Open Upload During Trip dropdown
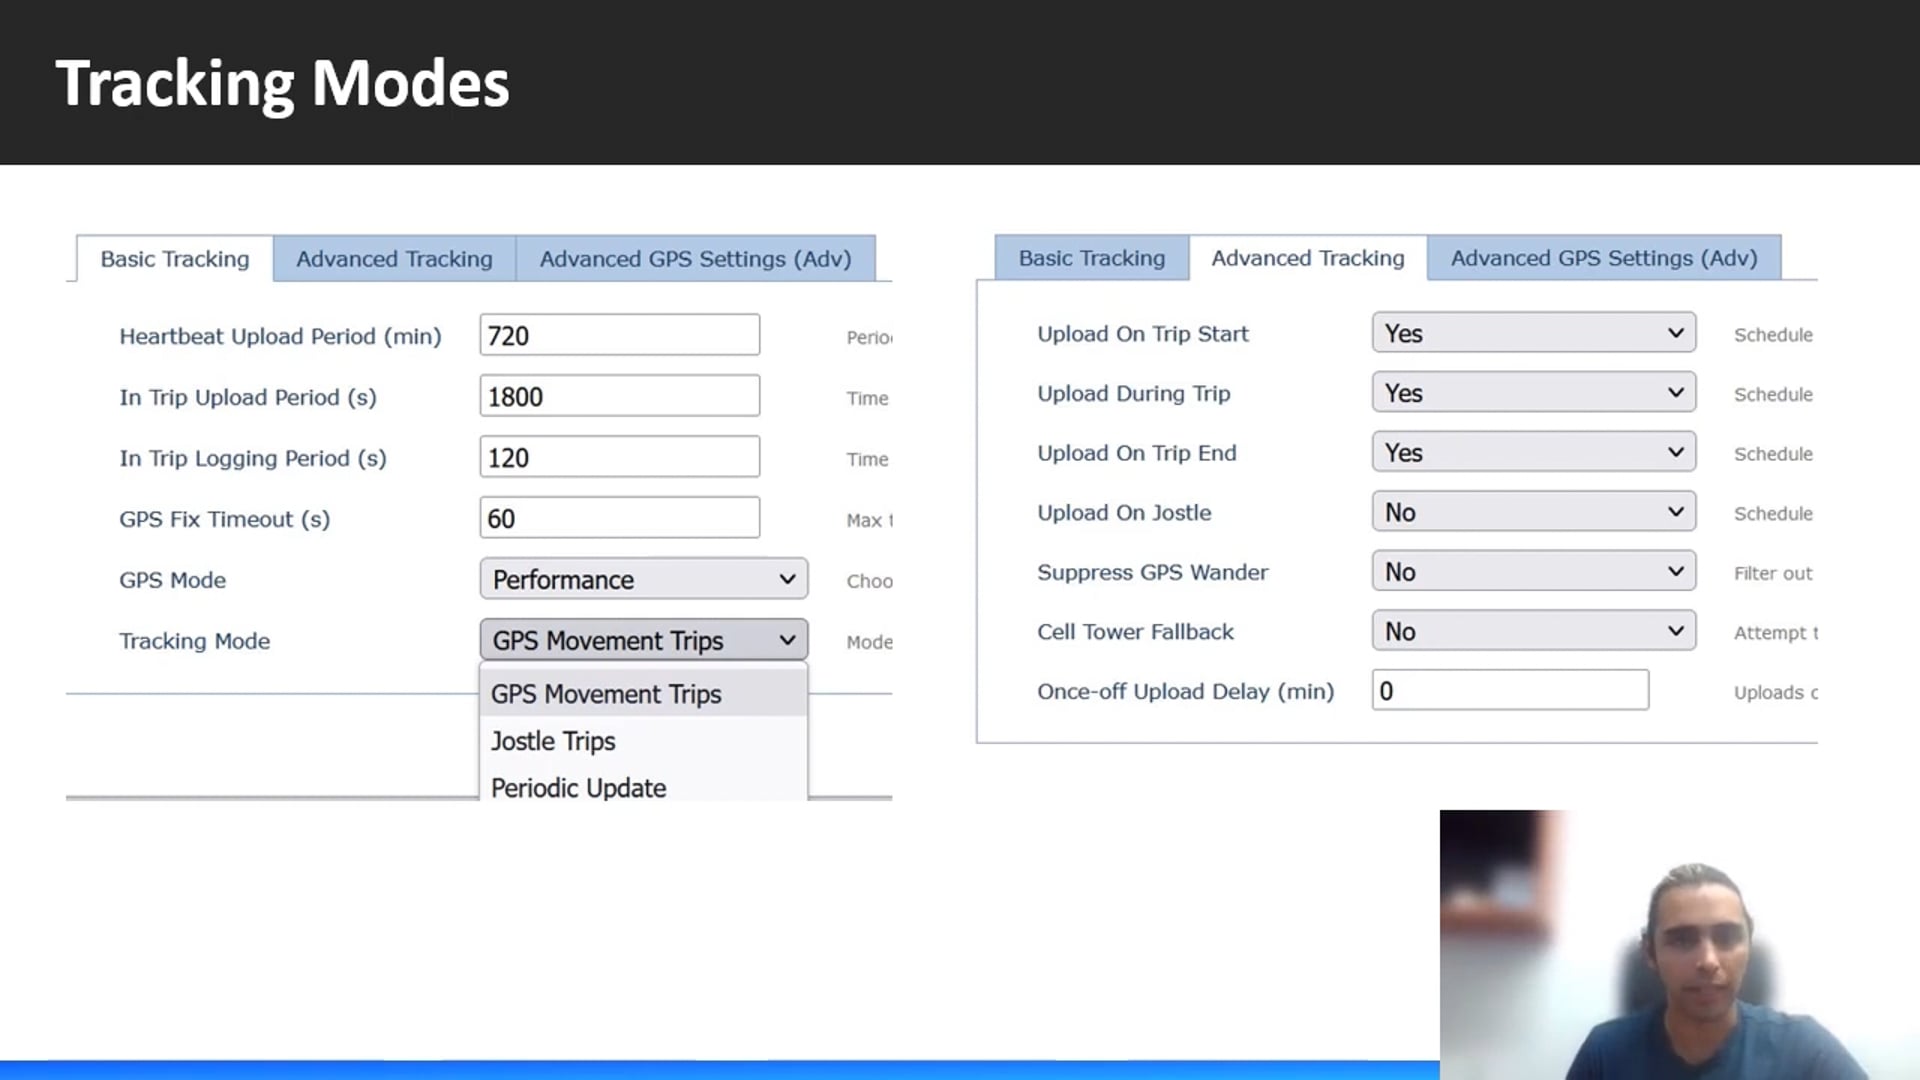 click(x=1533, y=393)
